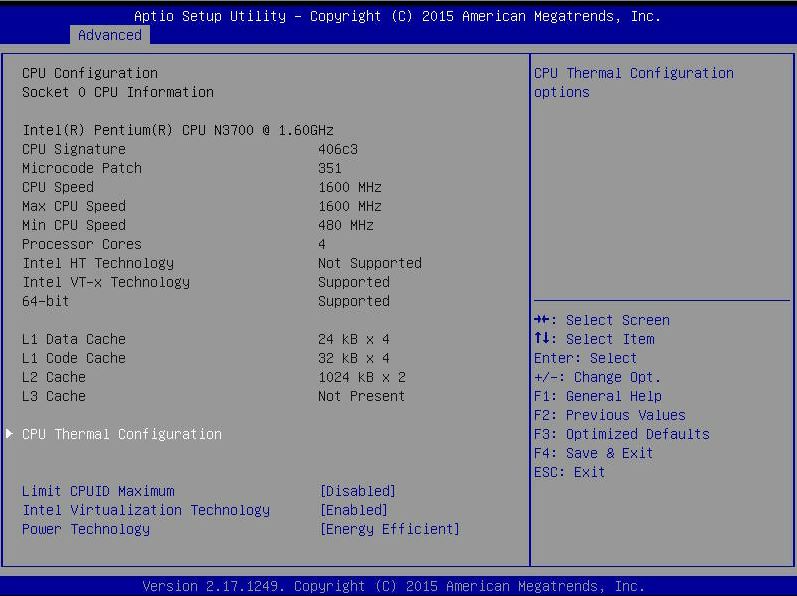Click the up-down arrows icon for Select Item
This screenshot has width=797, height=596.
pyautogui.click(x=545, y=339)
